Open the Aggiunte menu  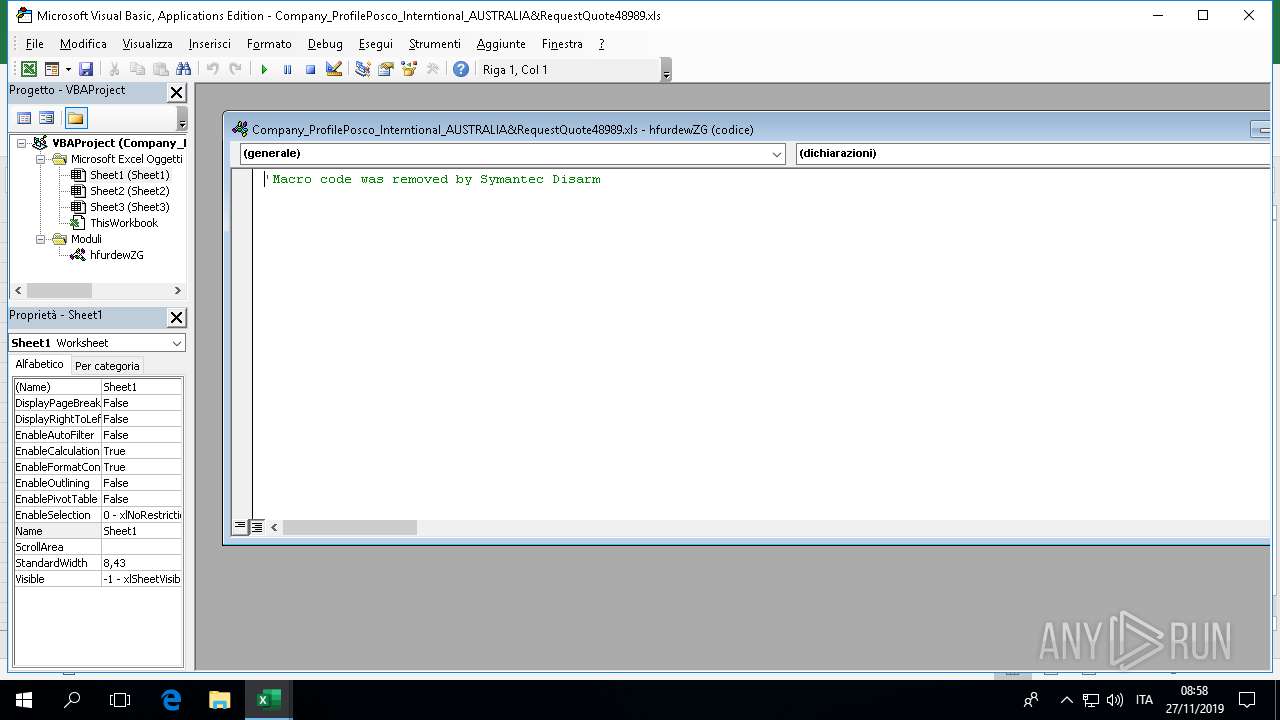pos(501,44)
